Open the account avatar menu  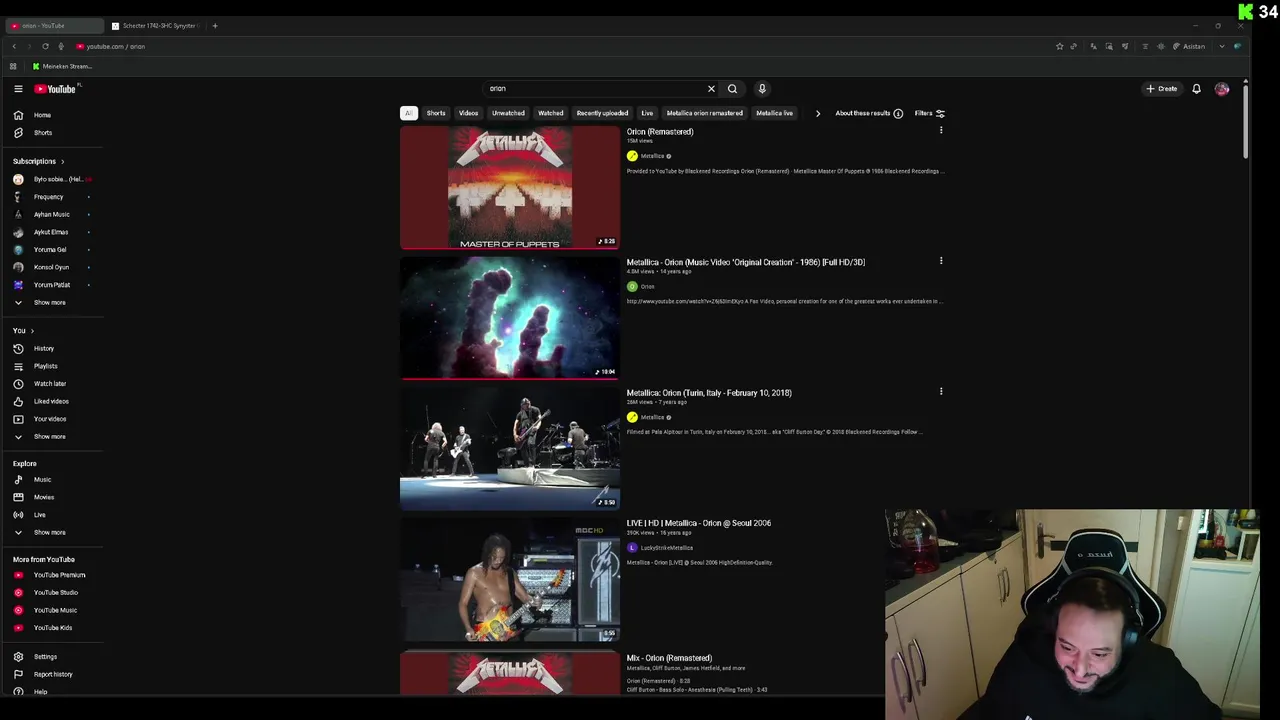pos(1222,89)
